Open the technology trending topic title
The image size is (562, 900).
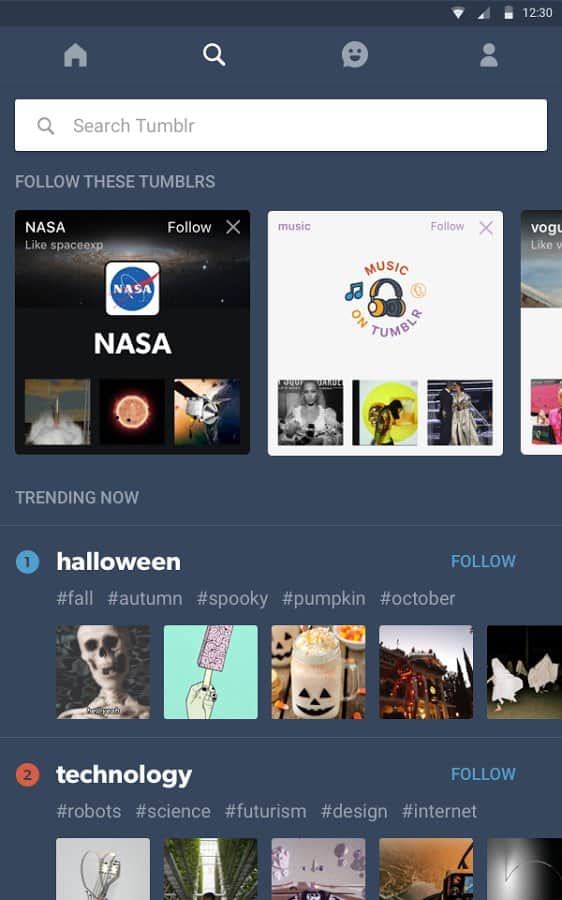point(124,775)
